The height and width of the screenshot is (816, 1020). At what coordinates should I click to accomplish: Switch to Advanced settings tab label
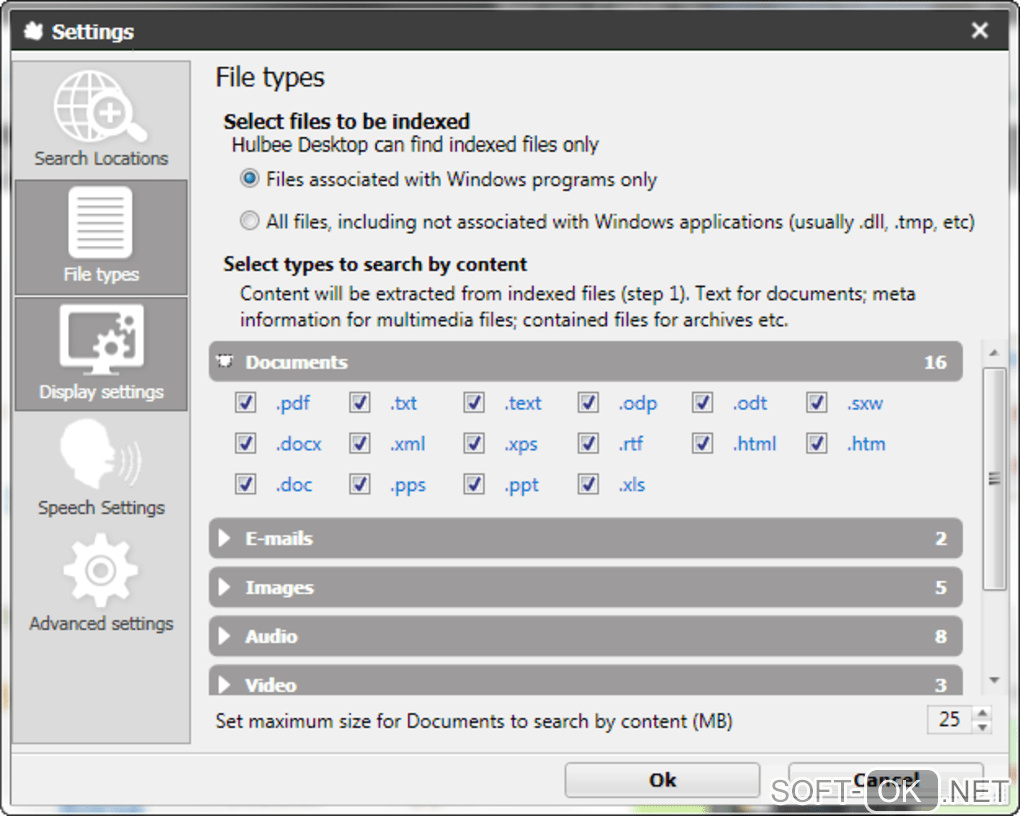pos(101,623)
